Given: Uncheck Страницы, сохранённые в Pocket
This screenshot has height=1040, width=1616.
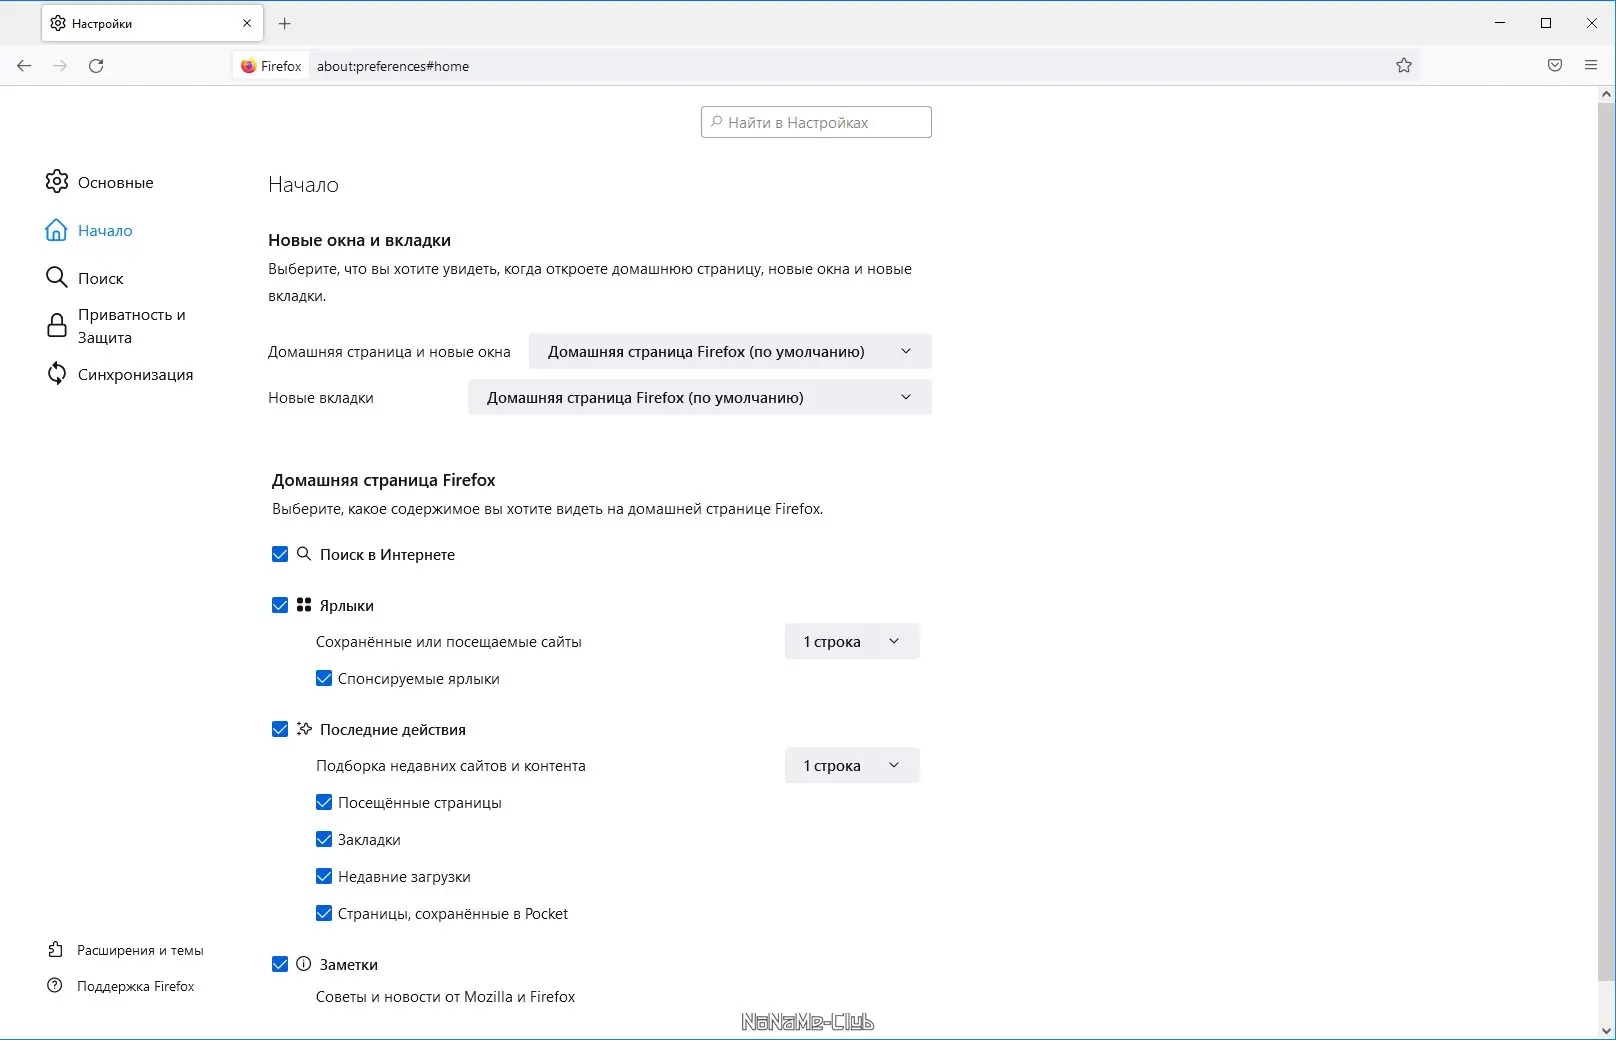Looking at the screenshot, I should [324, 913].
